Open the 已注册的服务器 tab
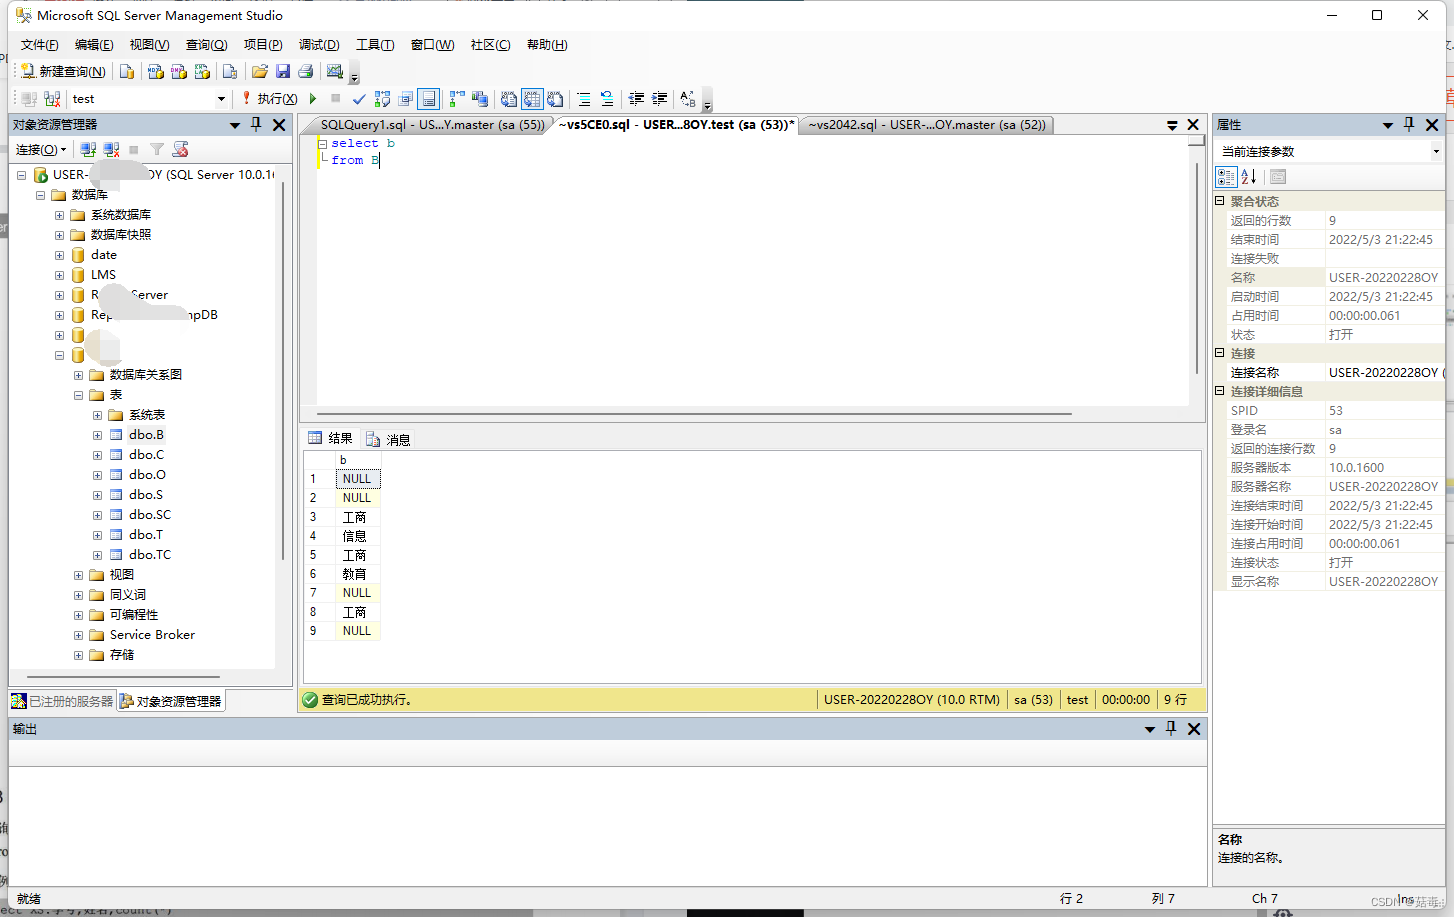 coord(63,701)
